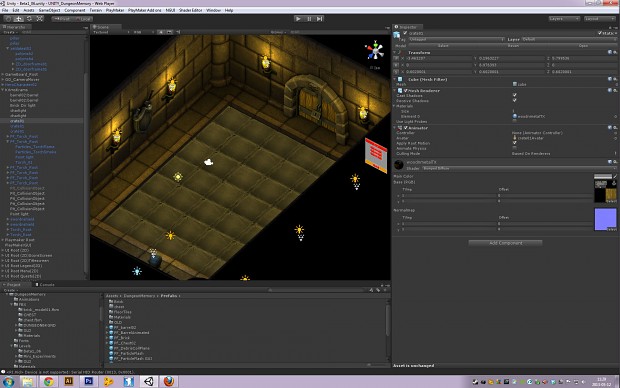Screen dimensions: 620x388
Task: Open the Textured draw mode dropdown
Action: [x=111, y=32]
